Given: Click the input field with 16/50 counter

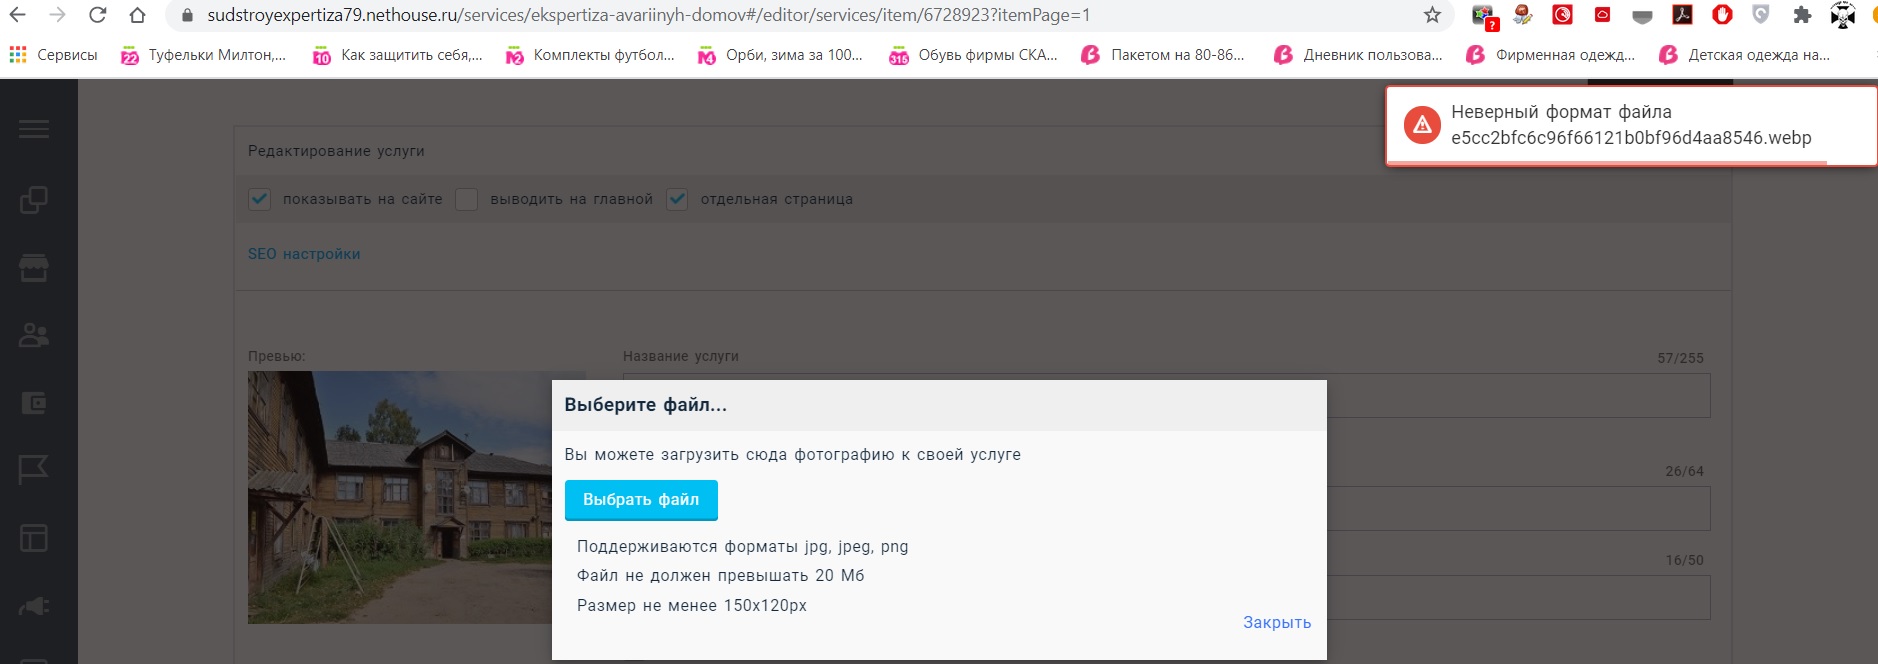Looking at the screenshot, I should 1518,598.
